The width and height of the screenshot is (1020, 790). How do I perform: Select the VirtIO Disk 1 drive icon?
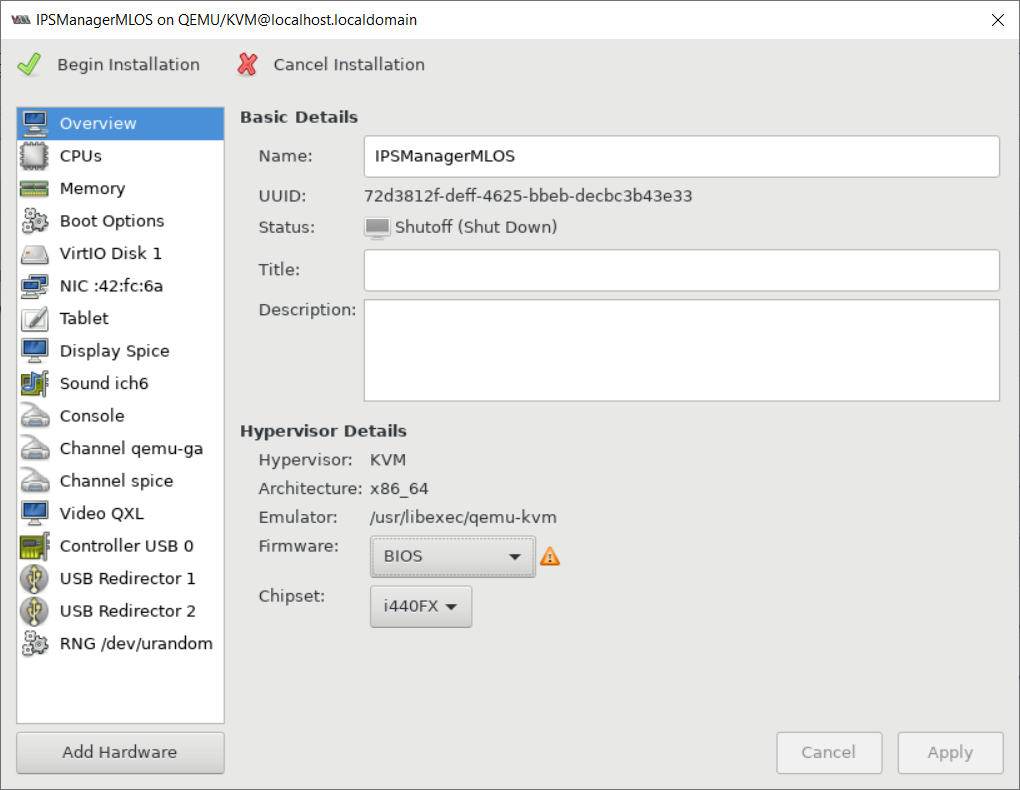(34, 254)
